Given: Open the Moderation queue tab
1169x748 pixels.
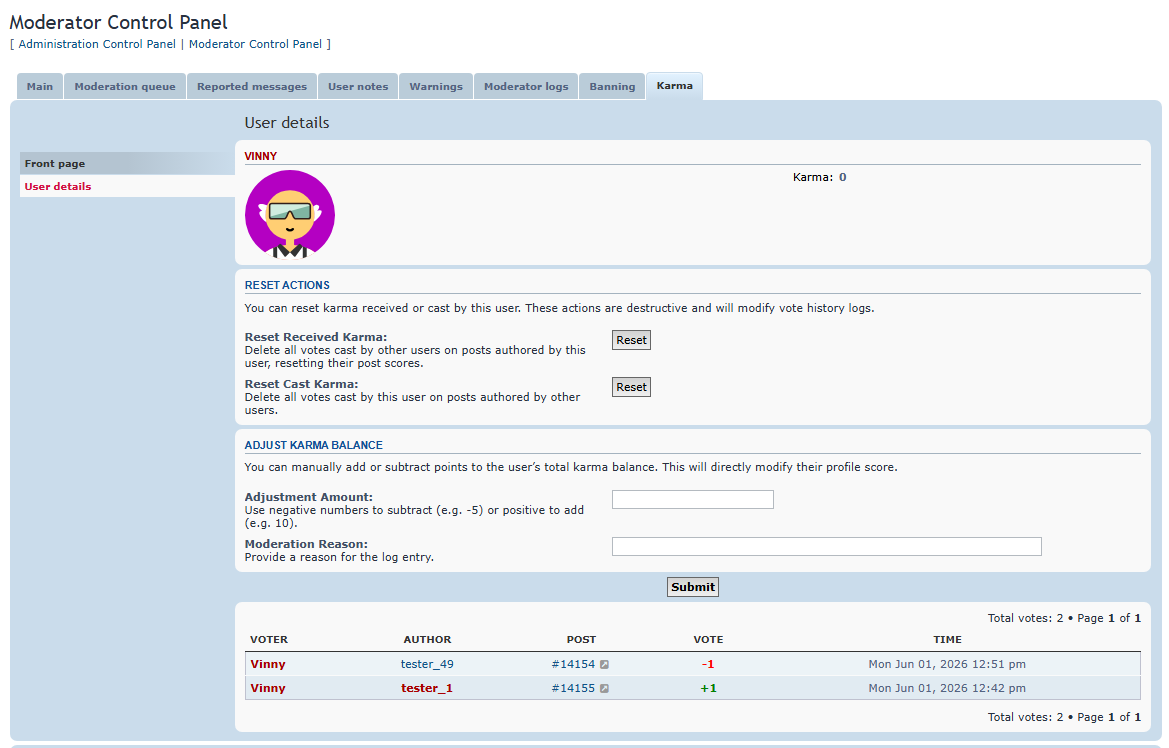Looking at the screenshot, I should (x=125, y=87).
